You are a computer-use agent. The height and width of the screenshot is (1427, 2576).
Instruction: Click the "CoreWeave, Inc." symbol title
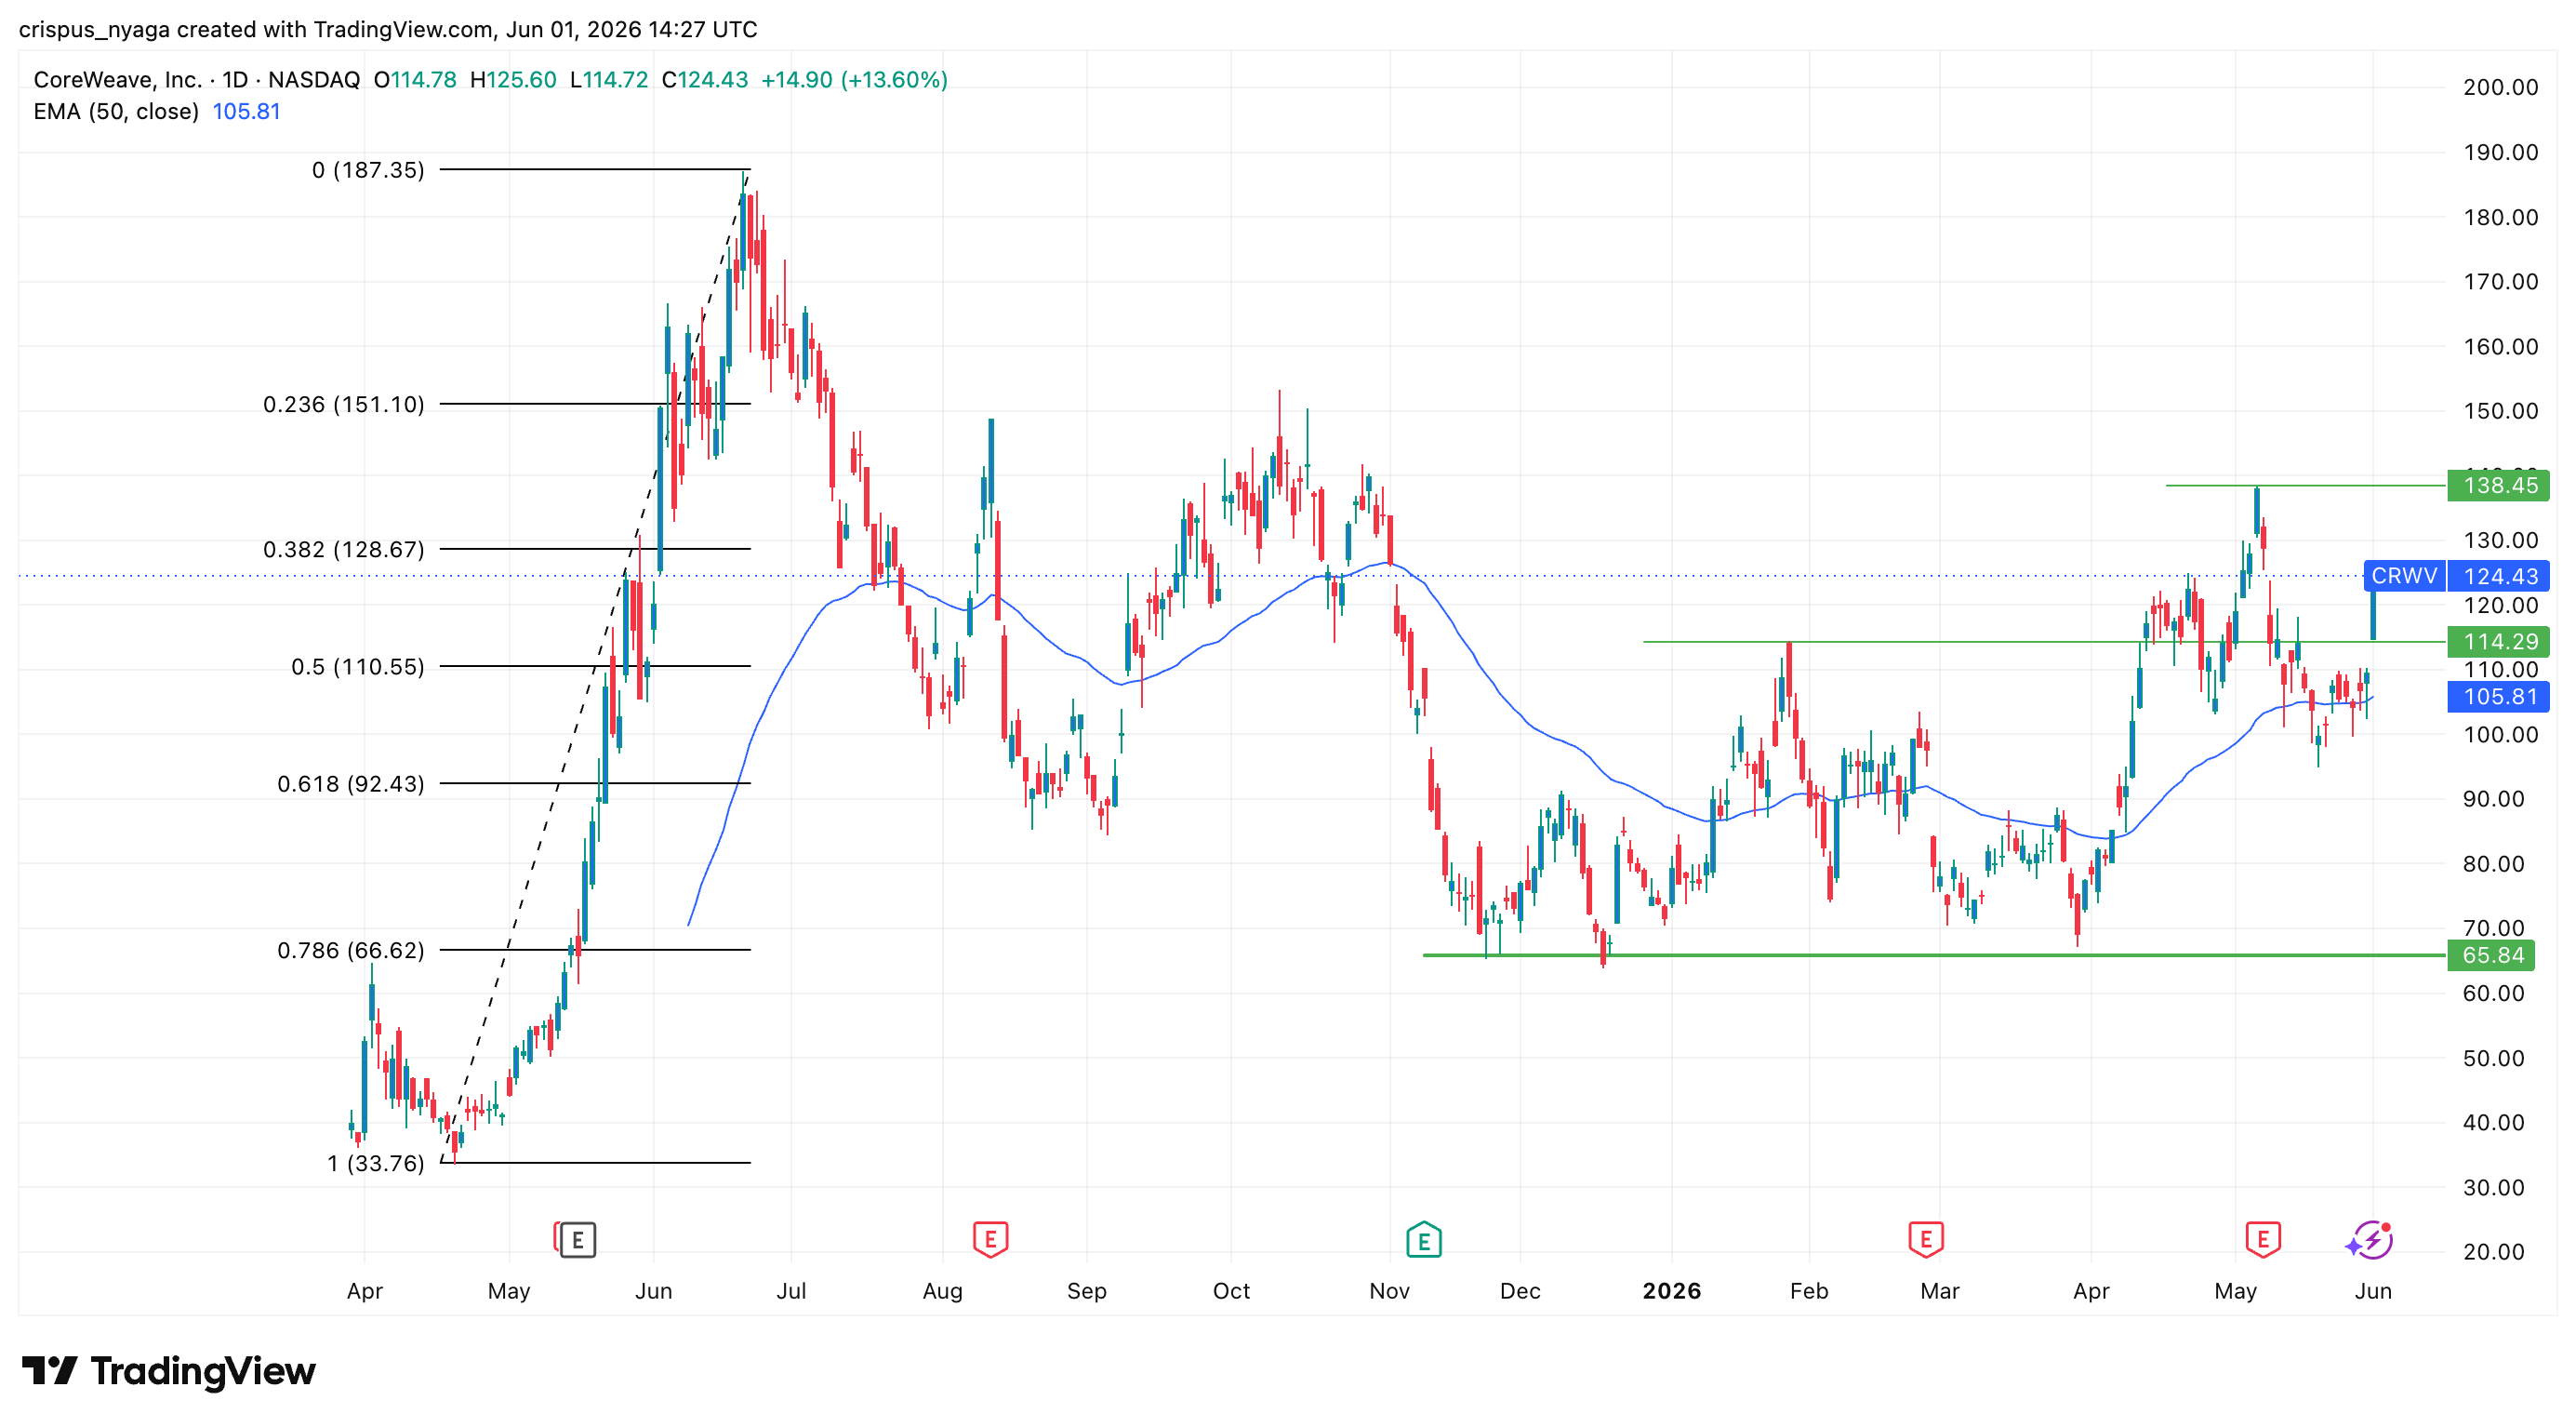[x=117, y=80]
